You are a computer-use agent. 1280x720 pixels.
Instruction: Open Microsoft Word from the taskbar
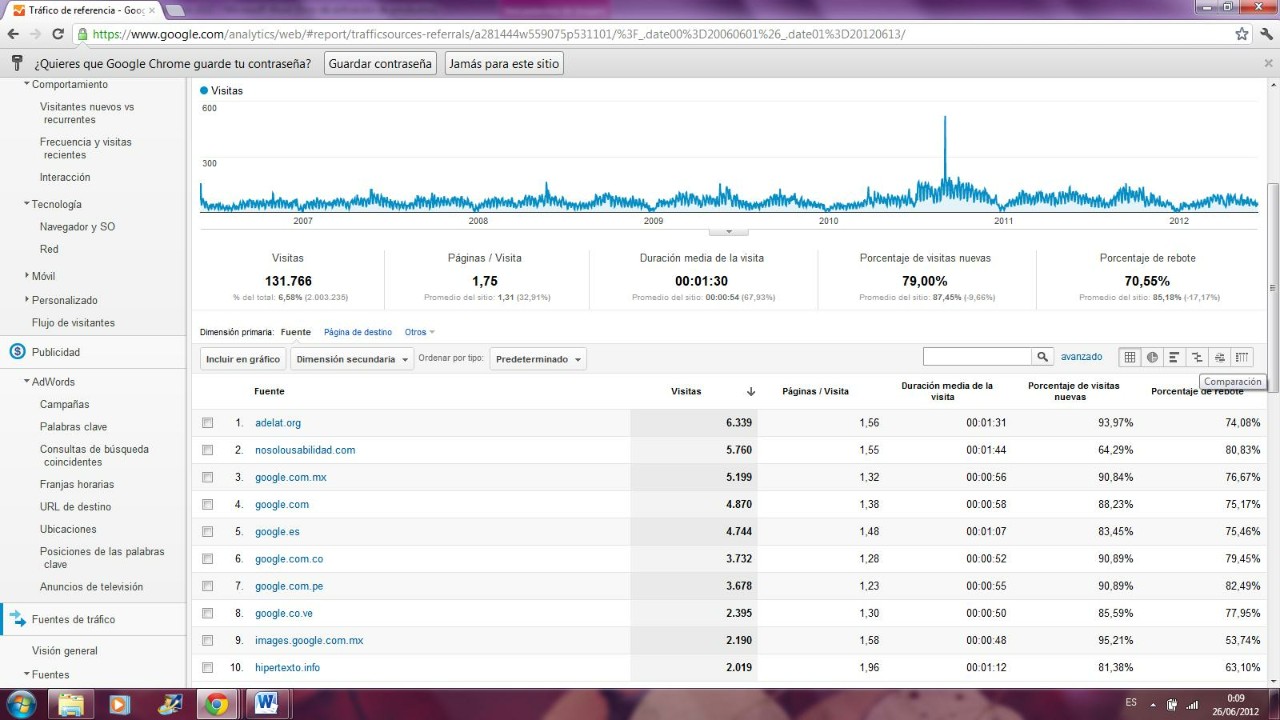click(266, 704)
